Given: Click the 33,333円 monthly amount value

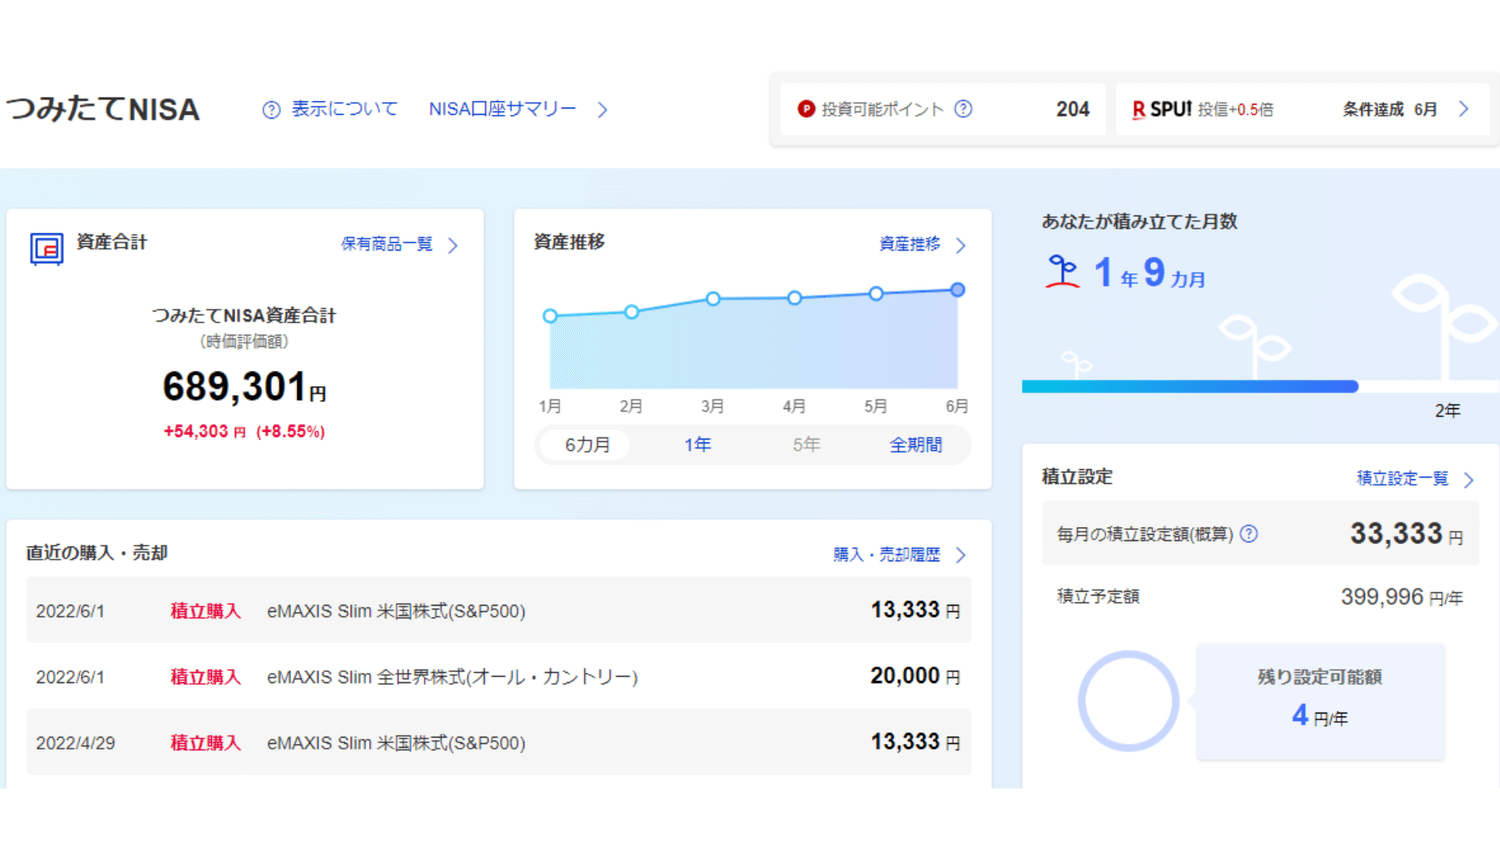Looking at the screenshot, I should tap(1407, 534).
